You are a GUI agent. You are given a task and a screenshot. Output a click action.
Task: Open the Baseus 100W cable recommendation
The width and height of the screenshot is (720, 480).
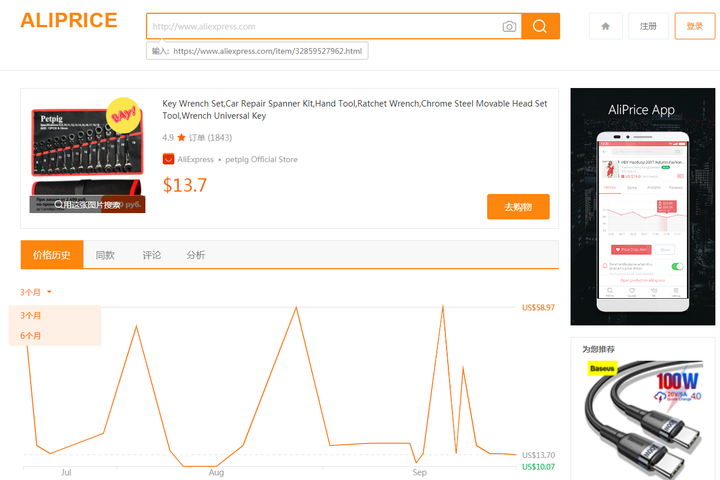pos(643,419)
